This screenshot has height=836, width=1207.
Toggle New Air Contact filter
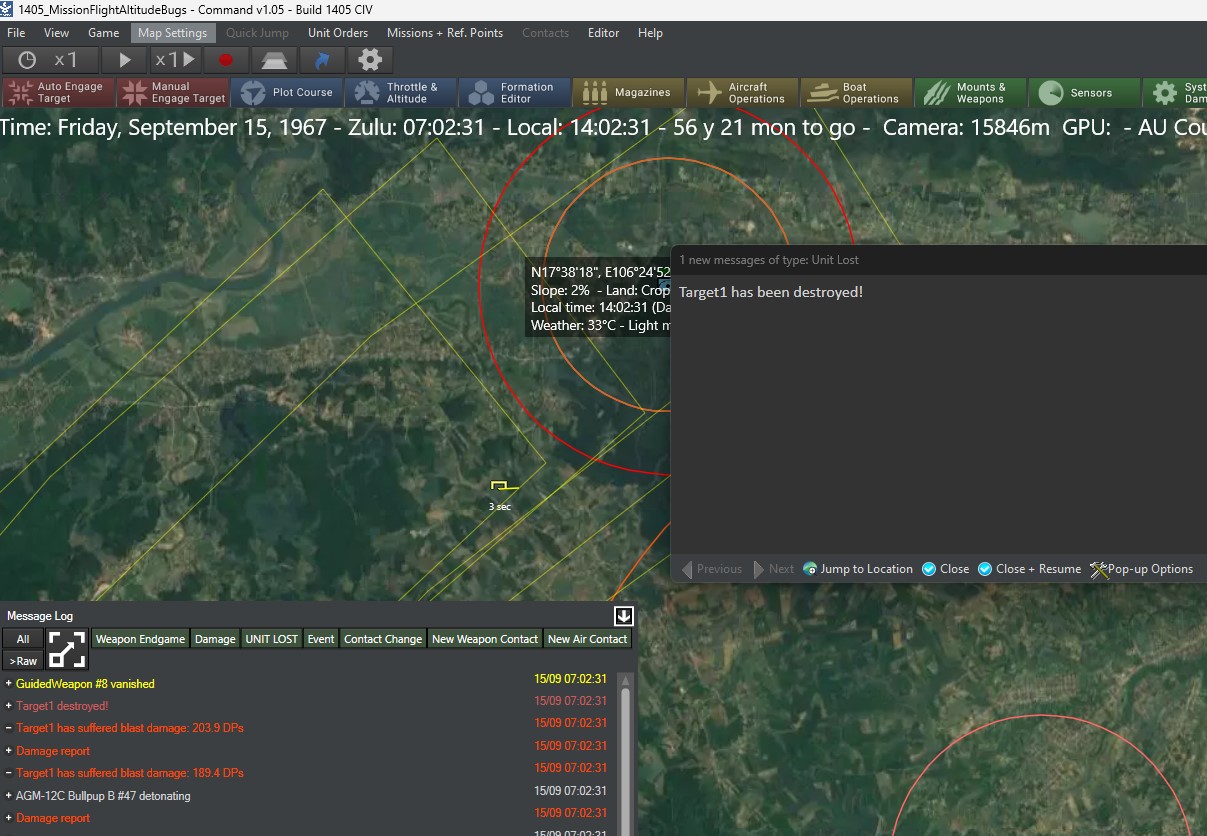pos(588,639)
